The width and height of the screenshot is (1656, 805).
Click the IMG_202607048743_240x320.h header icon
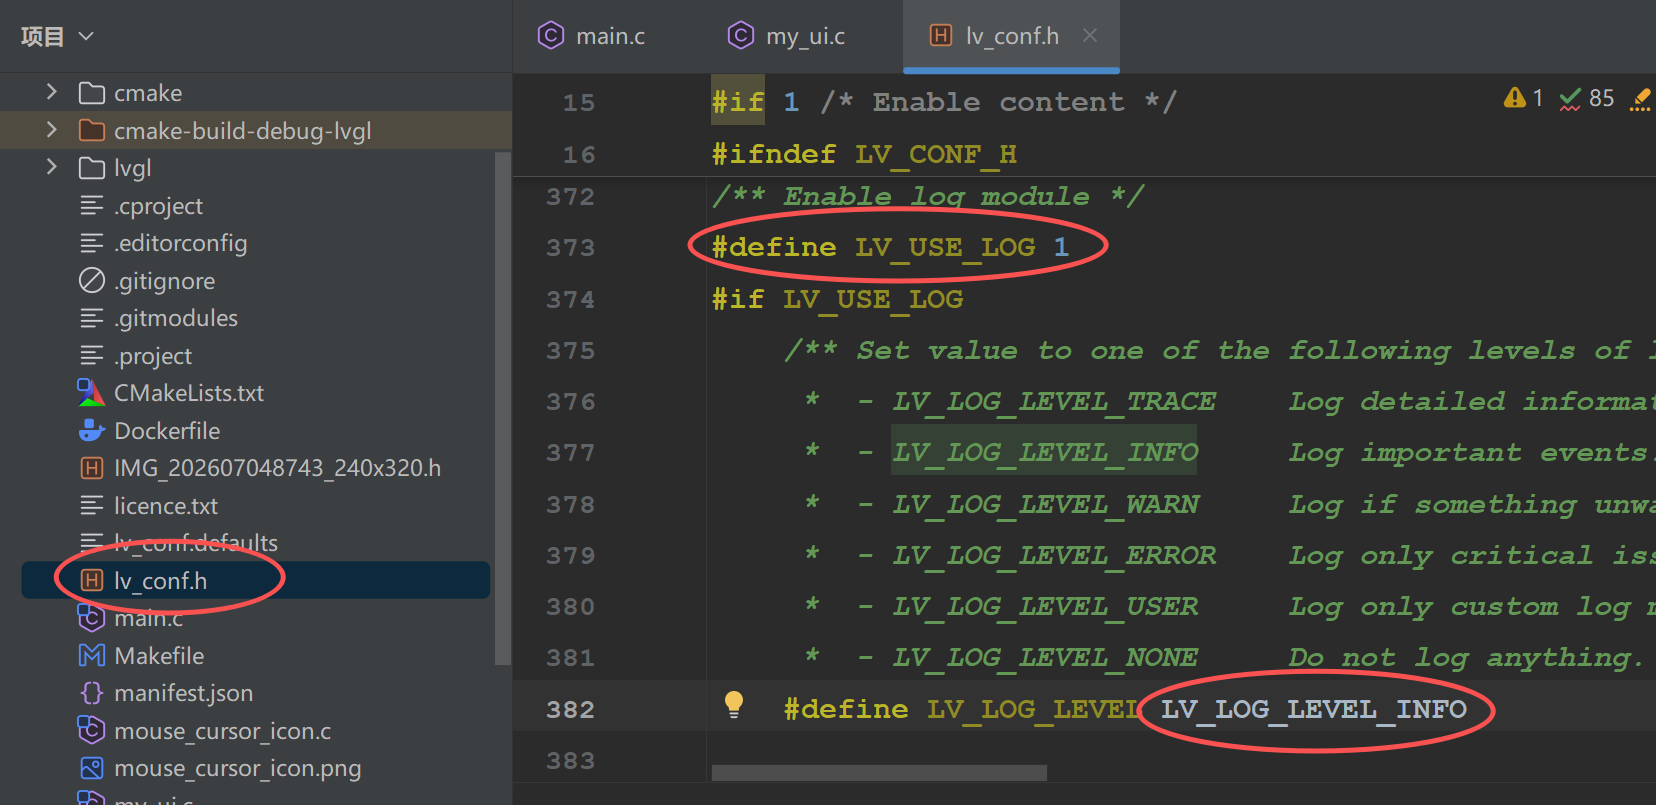[92, 468]
